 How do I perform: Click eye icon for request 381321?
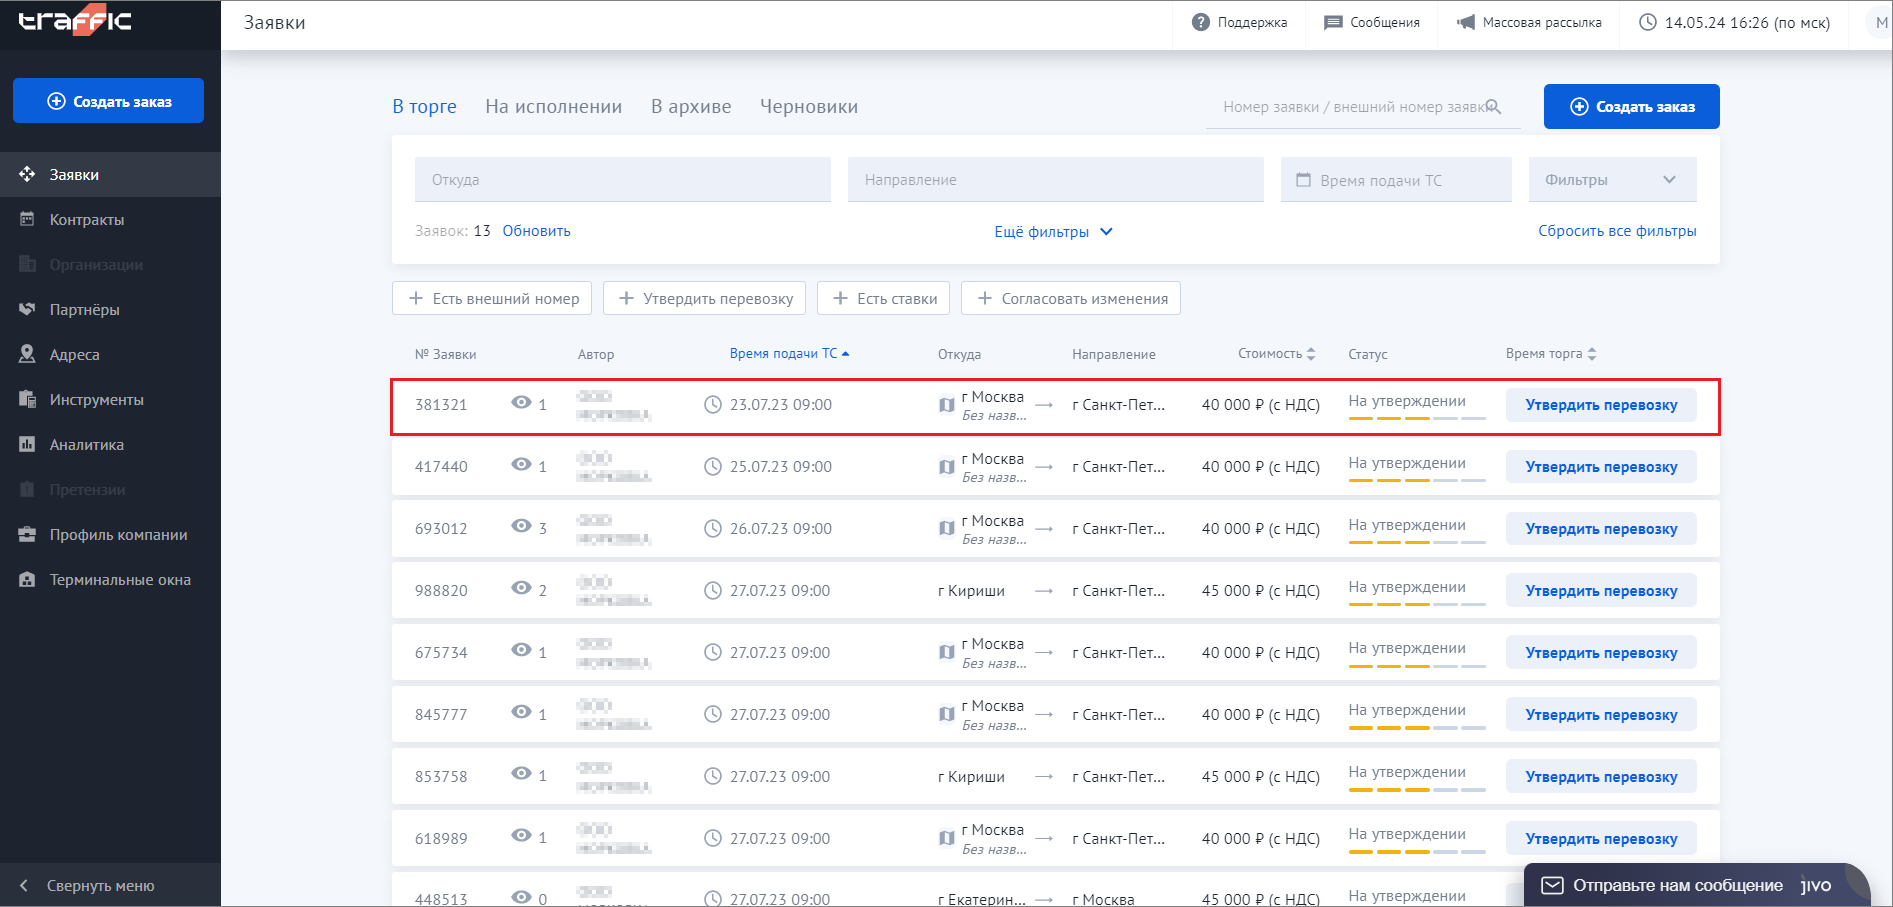pyautogui.click(x=521, y=402)
